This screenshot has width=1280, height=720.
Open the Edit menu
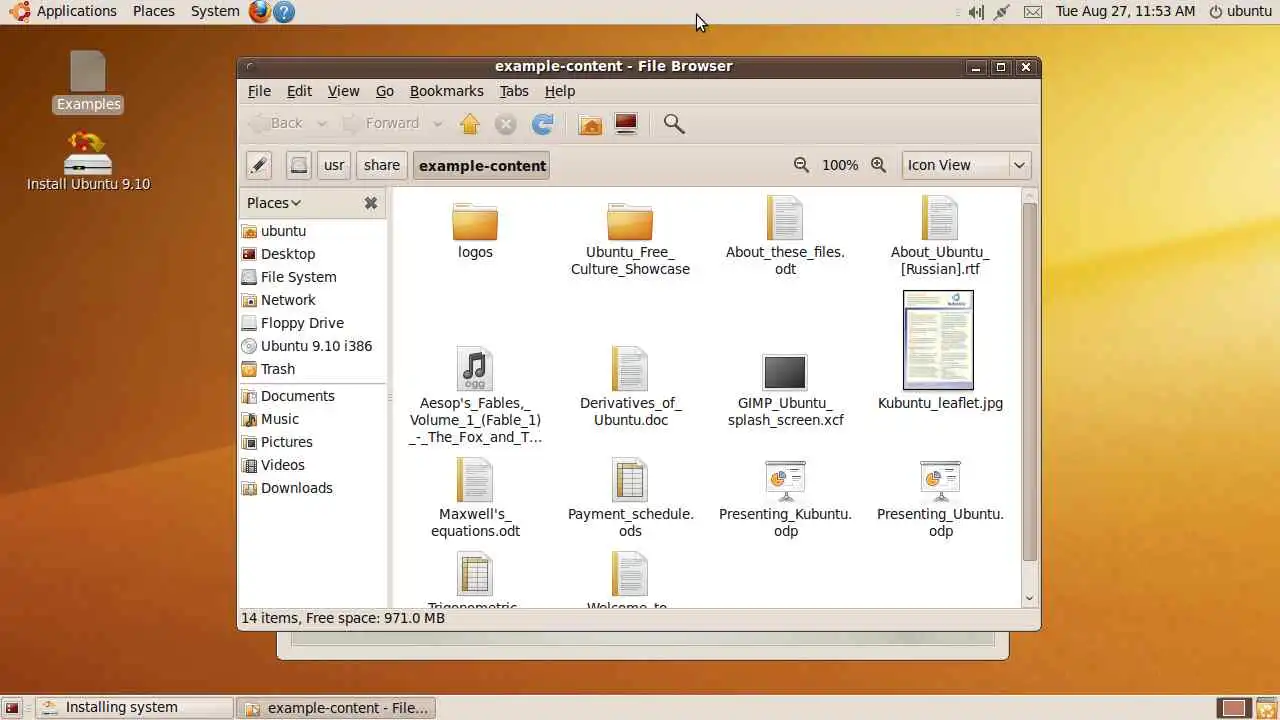pyautogui.click(x=299, y=91)
